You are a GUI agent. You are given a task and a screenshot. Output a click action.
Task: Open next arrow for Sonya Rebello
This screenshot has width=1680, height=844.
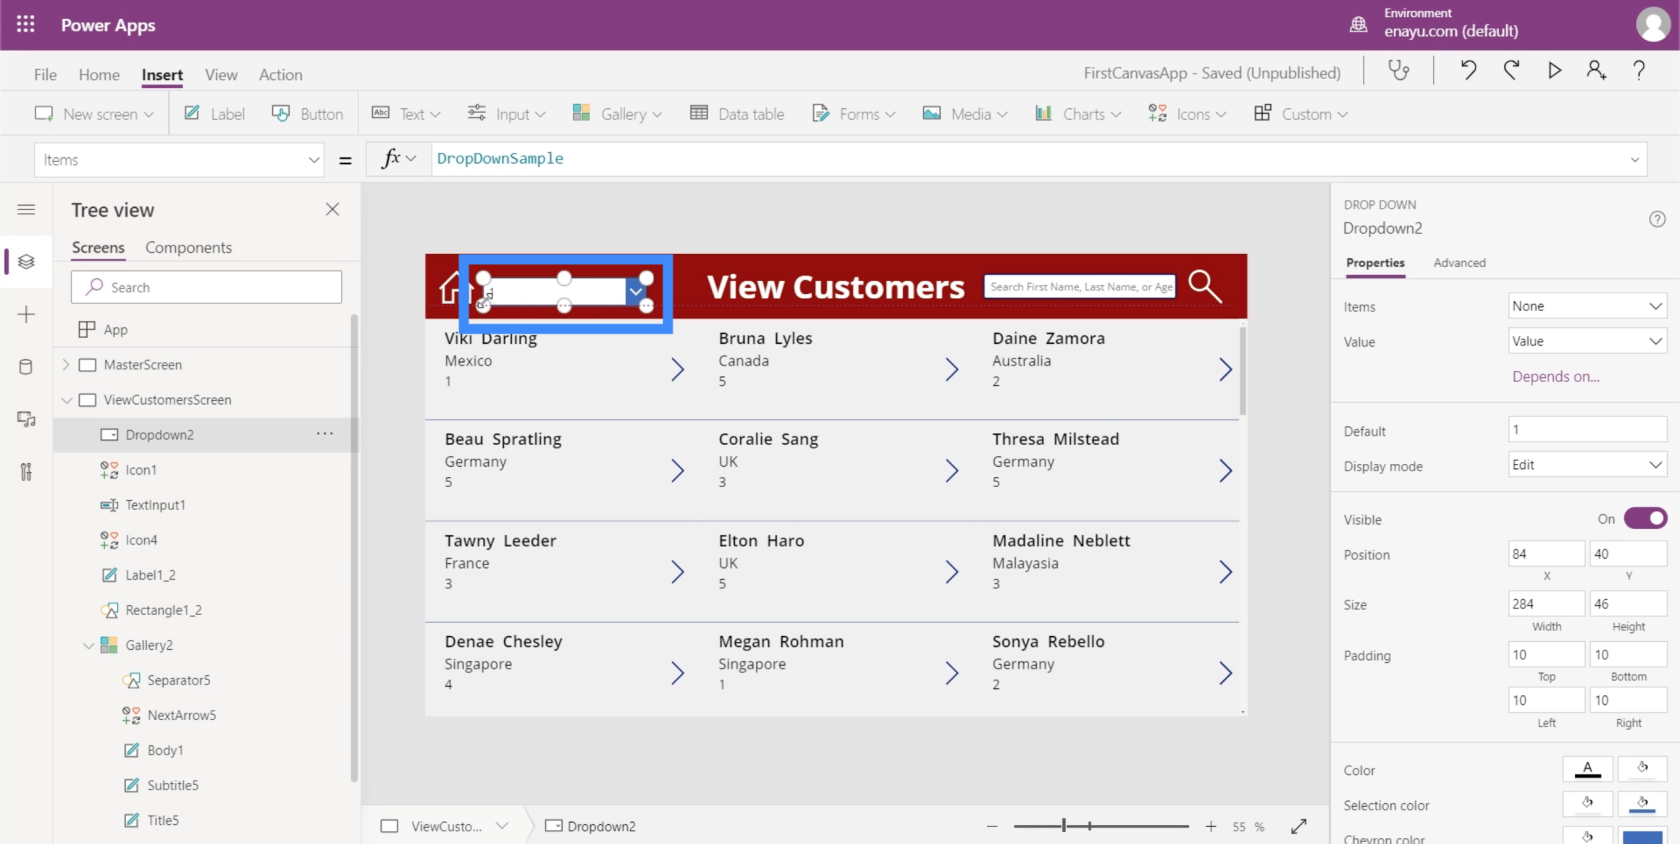click(1225, 673)
